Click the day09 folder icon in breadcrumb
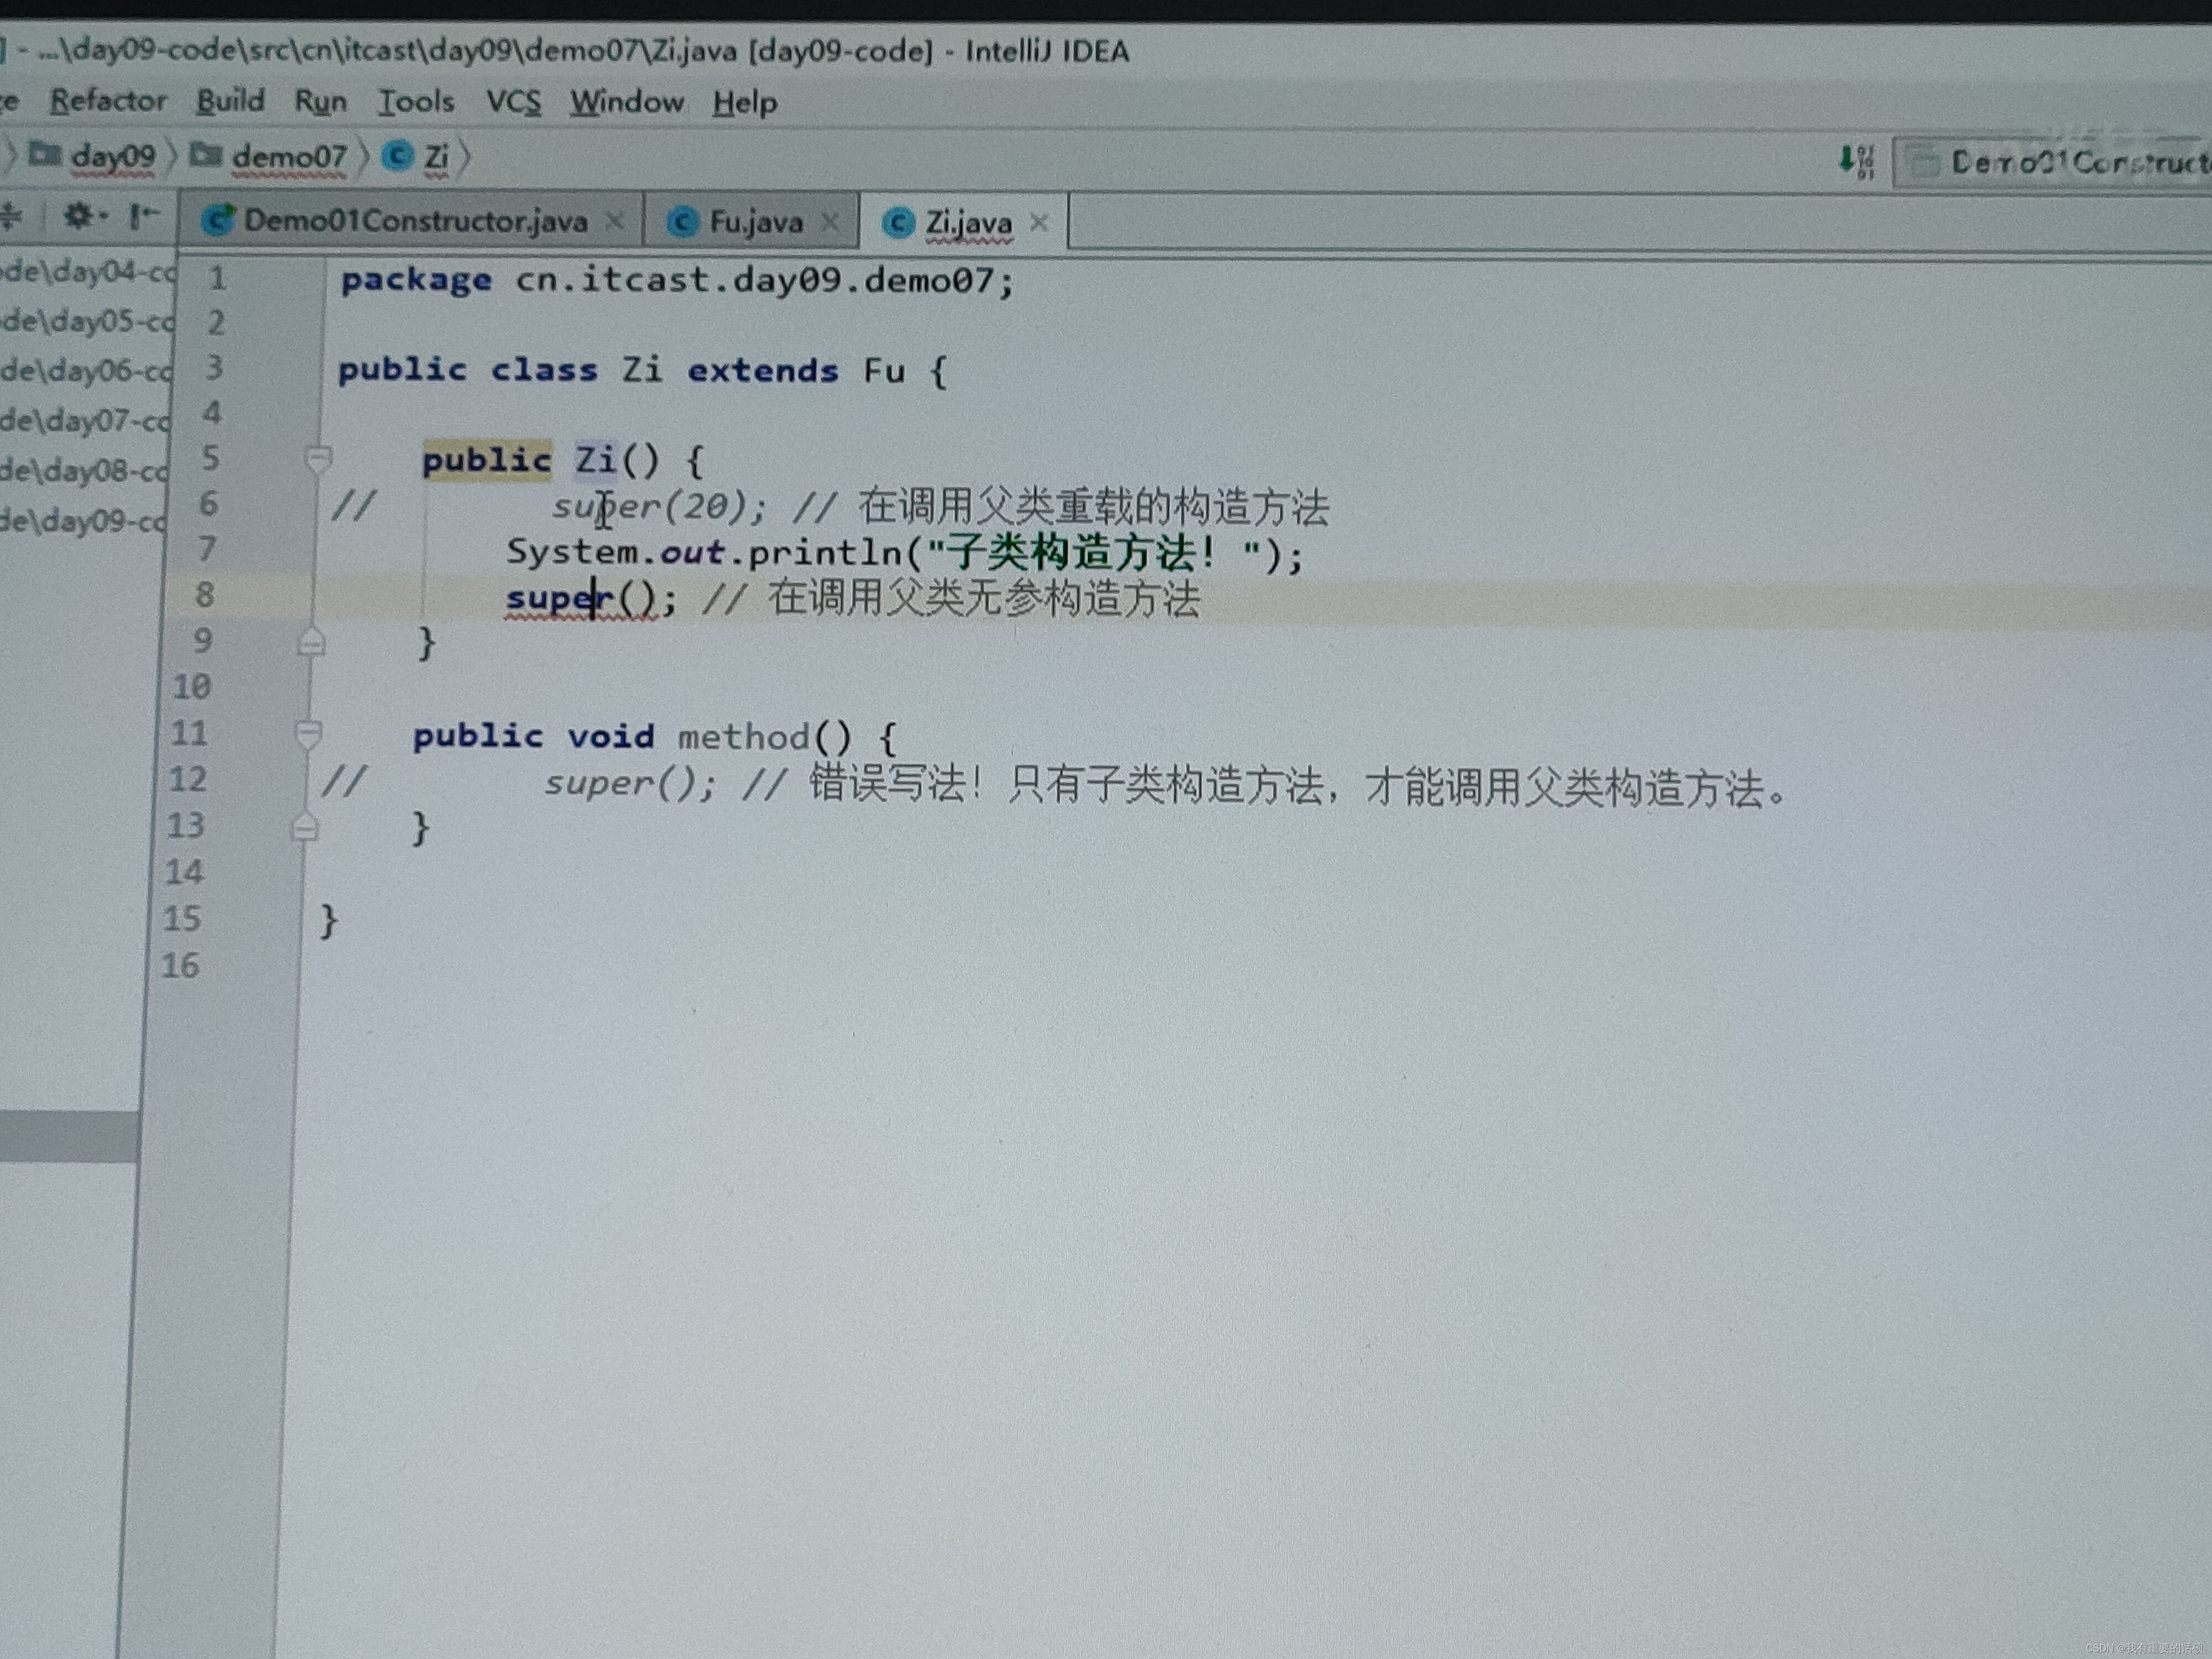Viewport: 2212px width, 1659px height. pos(45,155)
